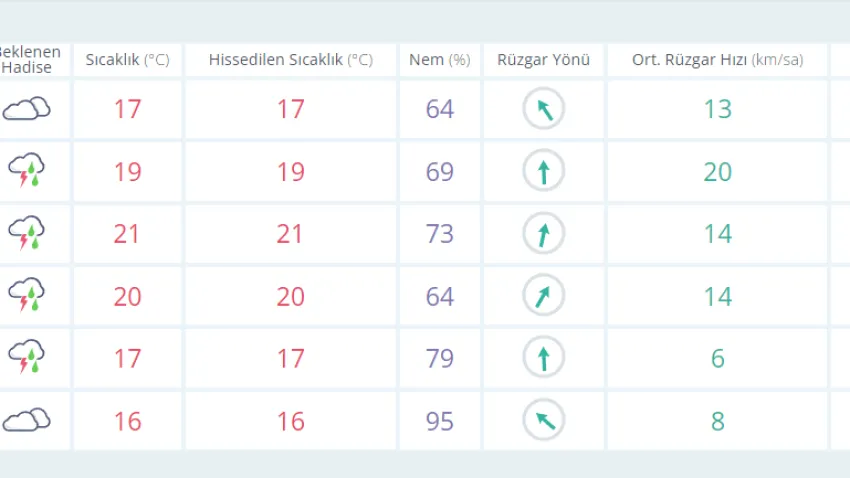
Task: Click the cloudy icon in the 13 km/sa row
Action: pyautogui.click(x=27, y=109)
